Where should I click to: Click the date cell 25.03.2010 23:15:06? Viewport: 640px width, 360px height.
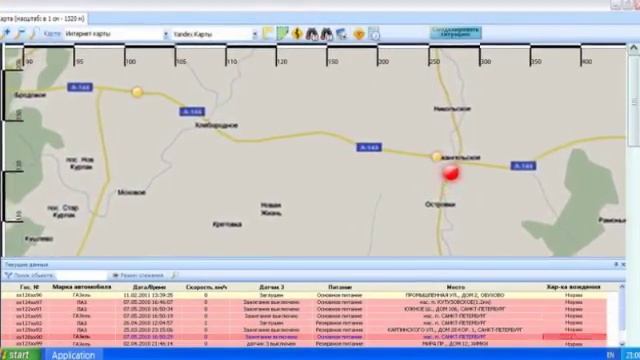coord(148,329)
